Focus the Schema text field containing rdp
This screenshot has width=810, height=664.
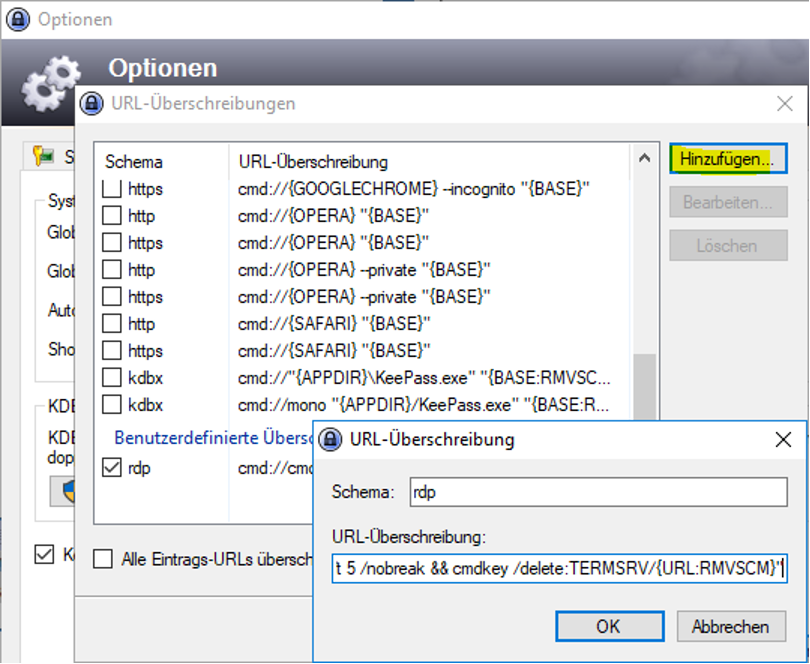(x=596, y=491)
